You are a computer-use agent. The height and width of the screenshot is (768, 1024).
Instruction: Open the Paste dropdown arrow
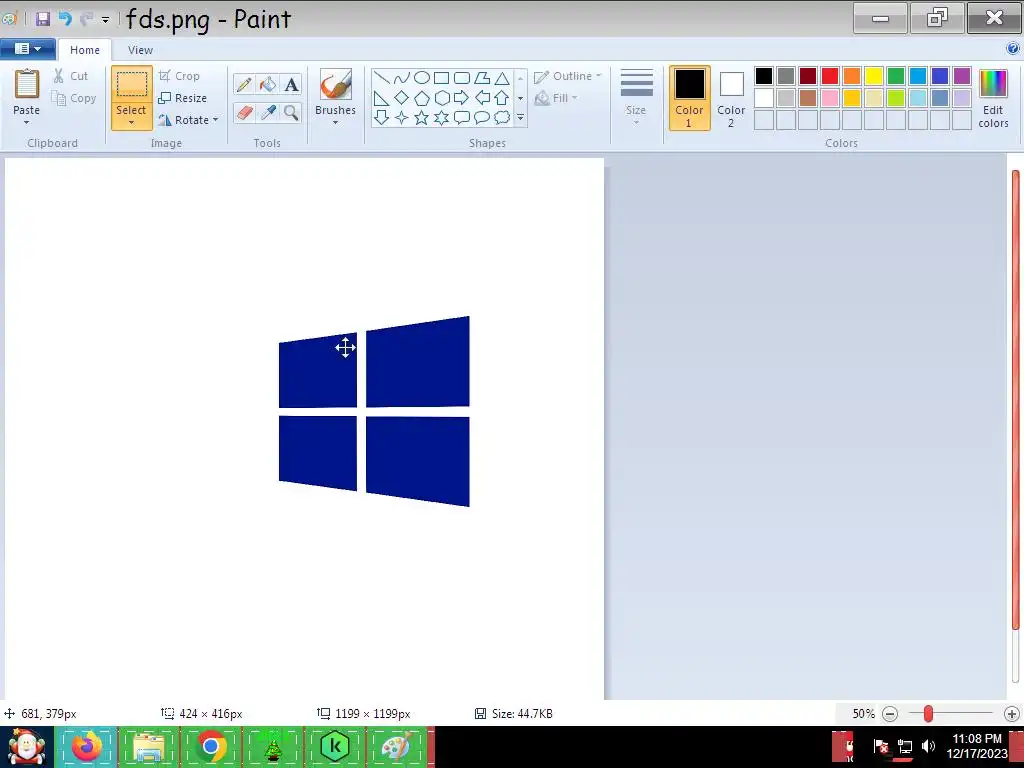(26, 123)
